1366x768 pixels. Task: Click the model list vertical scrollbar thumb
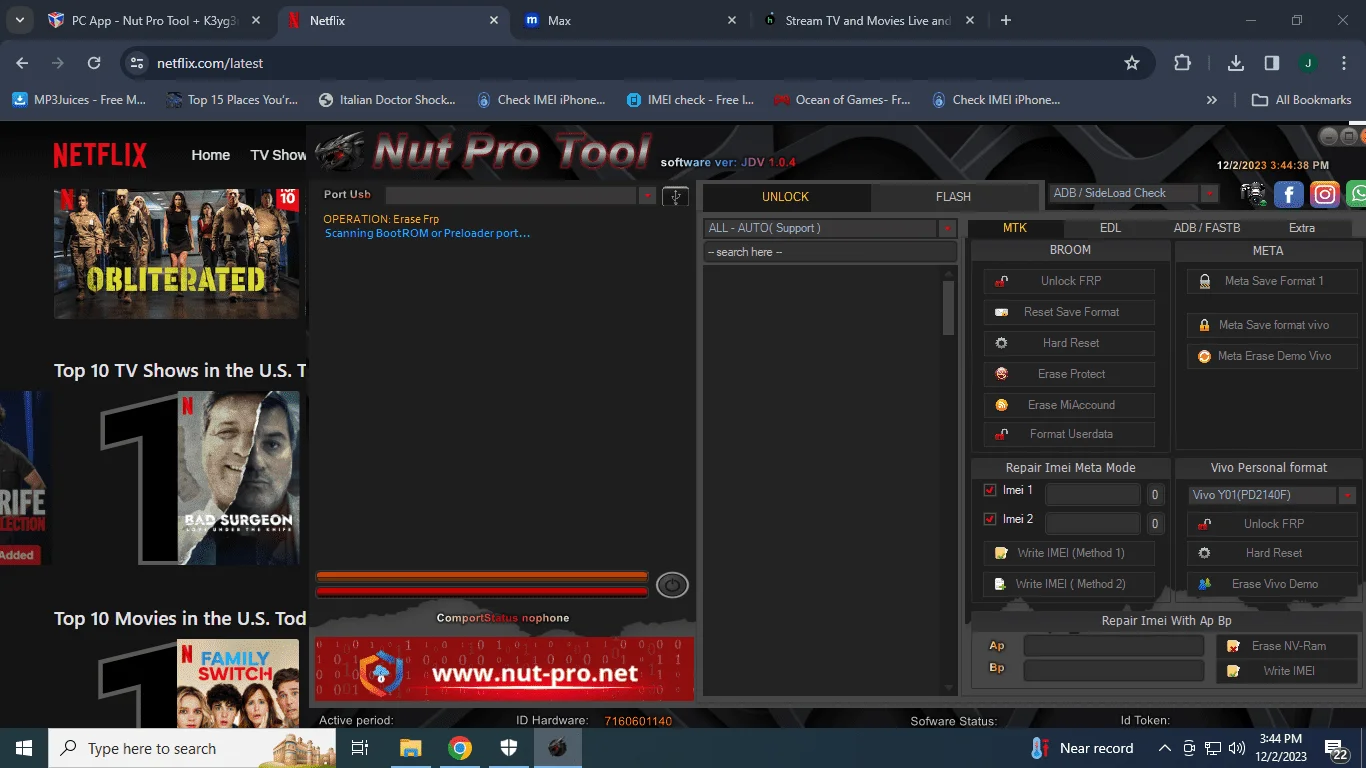[949, 308]
